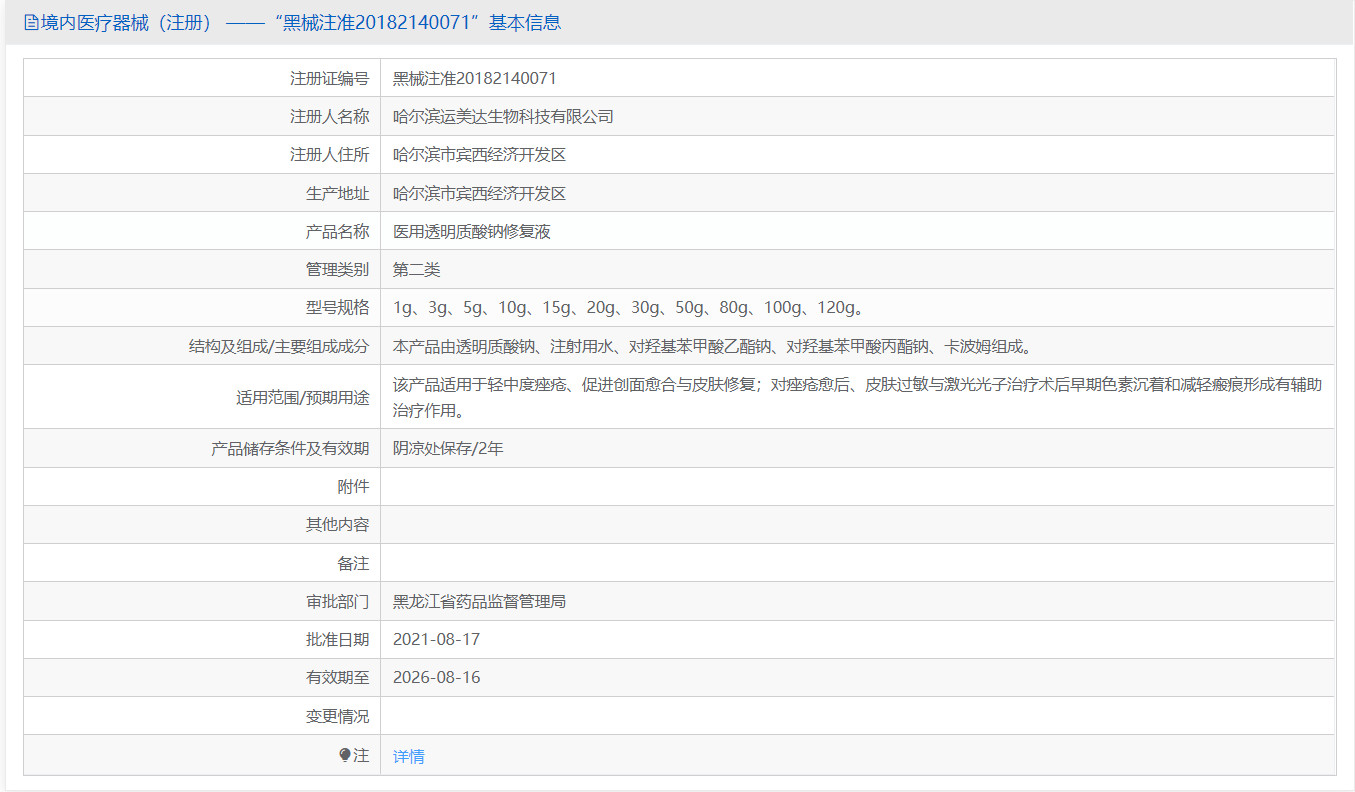The image size is (1355, 792).
Task: Click the bullet icon beside 注 label
Action: tap(345, 755)
